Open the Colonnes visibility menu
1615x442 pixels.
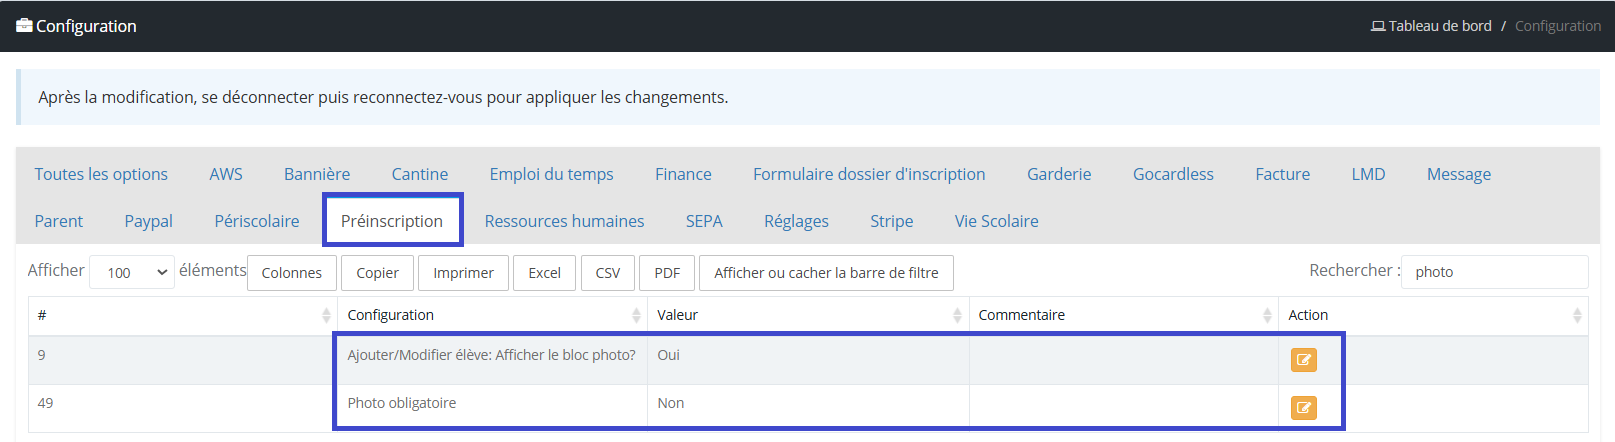pyautogui.click(x=292, y=272)
